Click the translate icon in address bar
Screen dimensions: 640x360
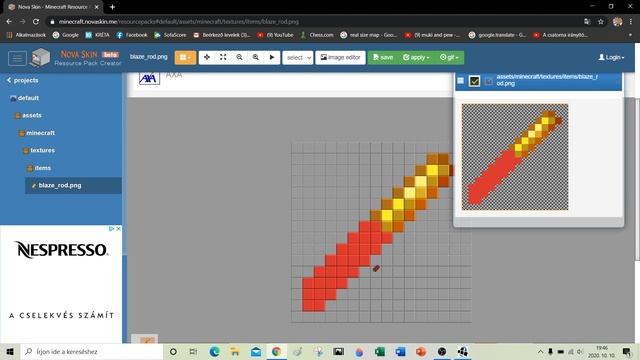[587, 22]
